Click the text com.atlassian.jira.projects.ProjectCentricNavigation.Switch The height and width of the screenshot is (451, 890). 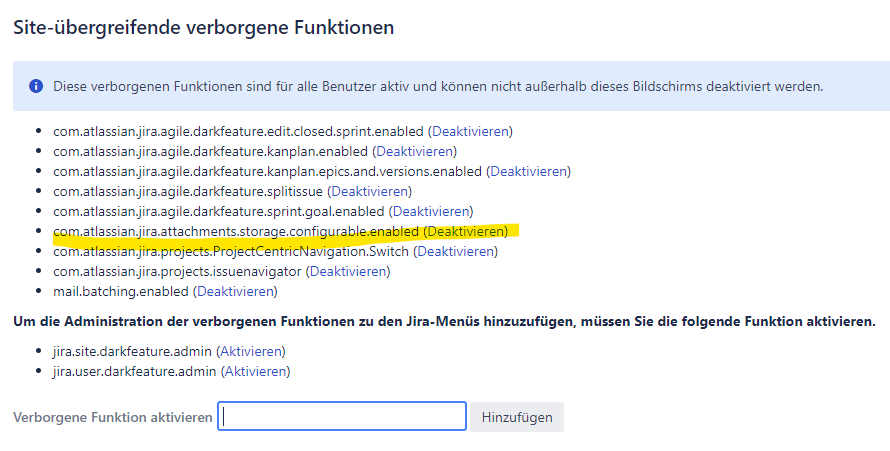(231, 251)
